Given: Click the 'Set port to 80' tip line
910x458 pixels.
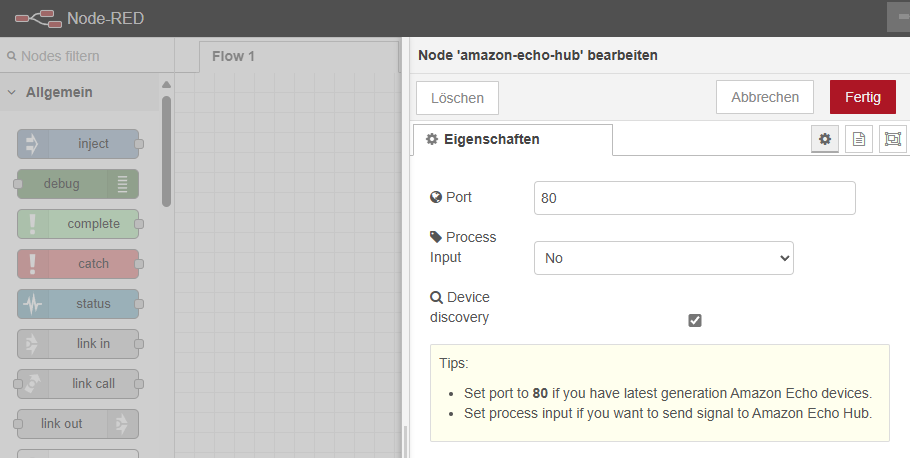Looking at the screenshot, I should tap(667, 394).
